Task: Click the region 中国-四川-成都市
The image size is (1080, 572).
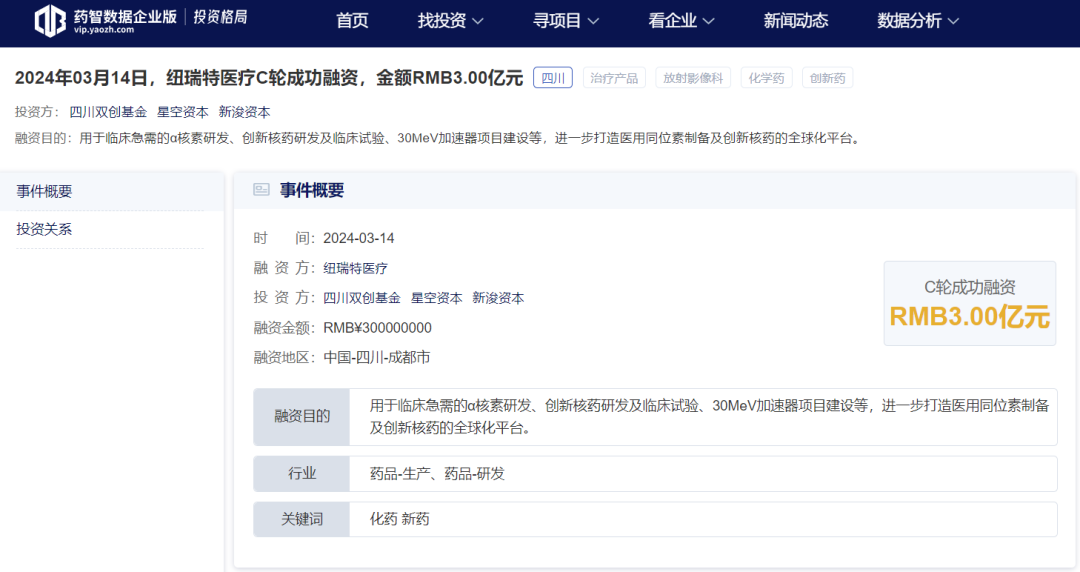Action: tap(377, 358)
